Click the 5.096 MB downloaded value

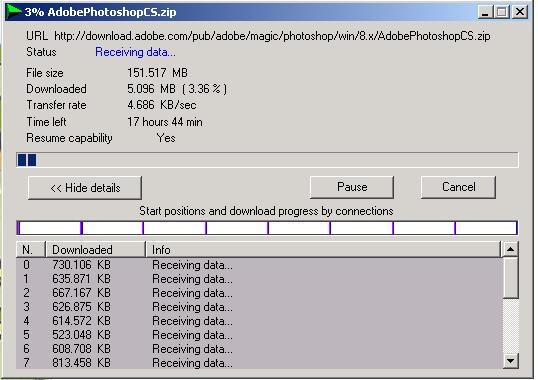coord(177,89)
